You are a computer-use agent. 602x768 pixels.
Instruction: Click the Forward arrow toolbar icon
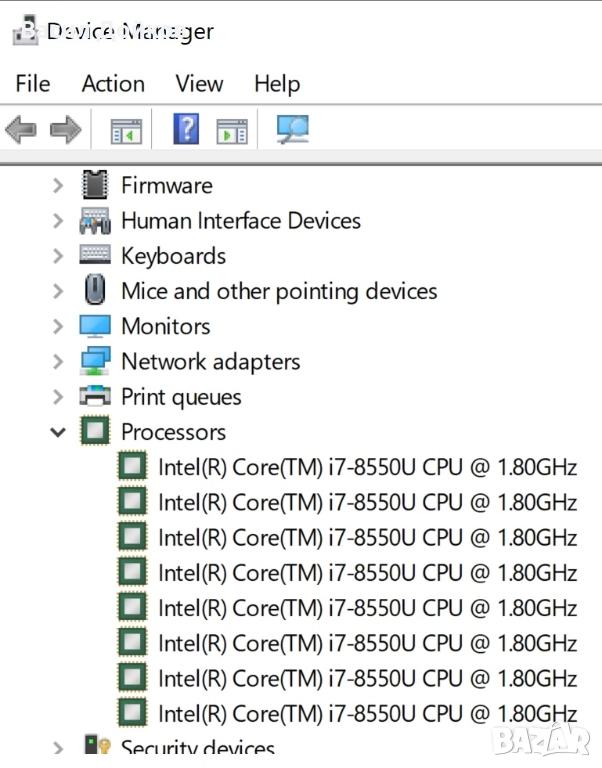pos(66,129)
